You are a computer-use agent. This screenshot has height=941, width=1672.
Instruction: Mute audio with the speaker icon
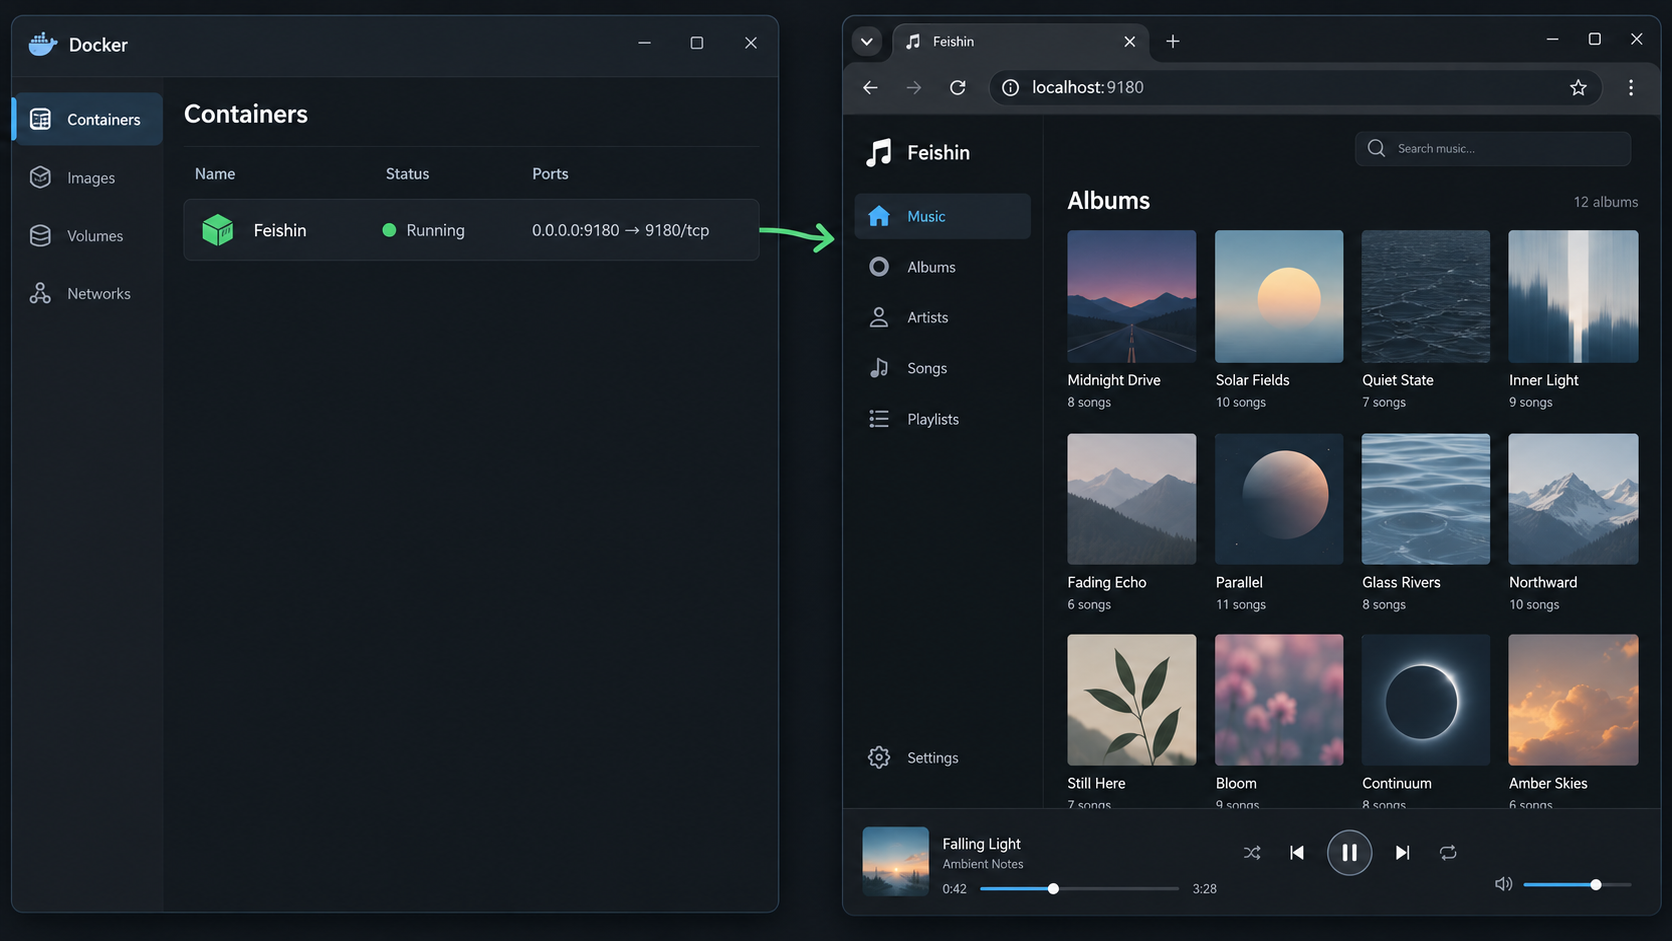pyautogui.click(x=1503, y=884)
